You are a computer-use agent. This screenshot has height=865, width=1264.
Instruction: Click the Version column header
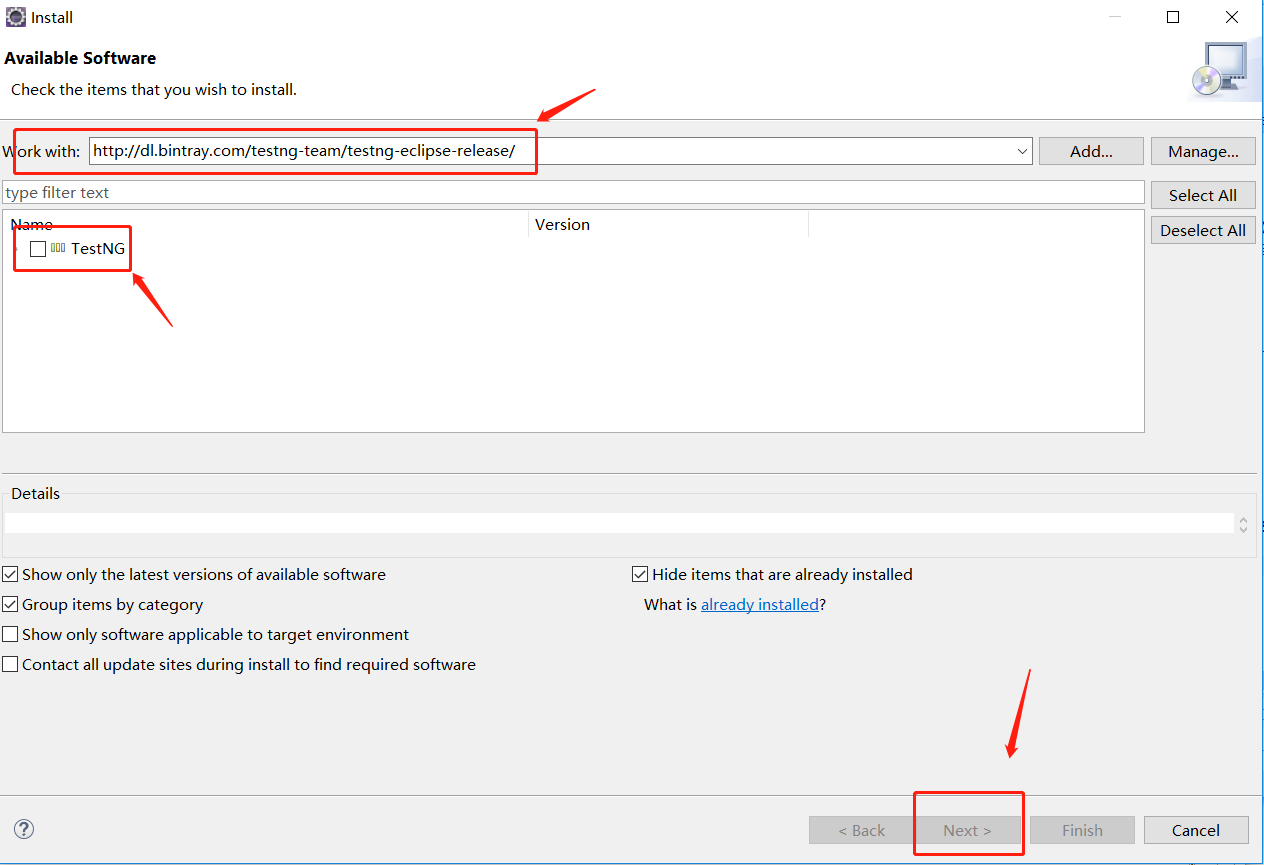(668, 224)
